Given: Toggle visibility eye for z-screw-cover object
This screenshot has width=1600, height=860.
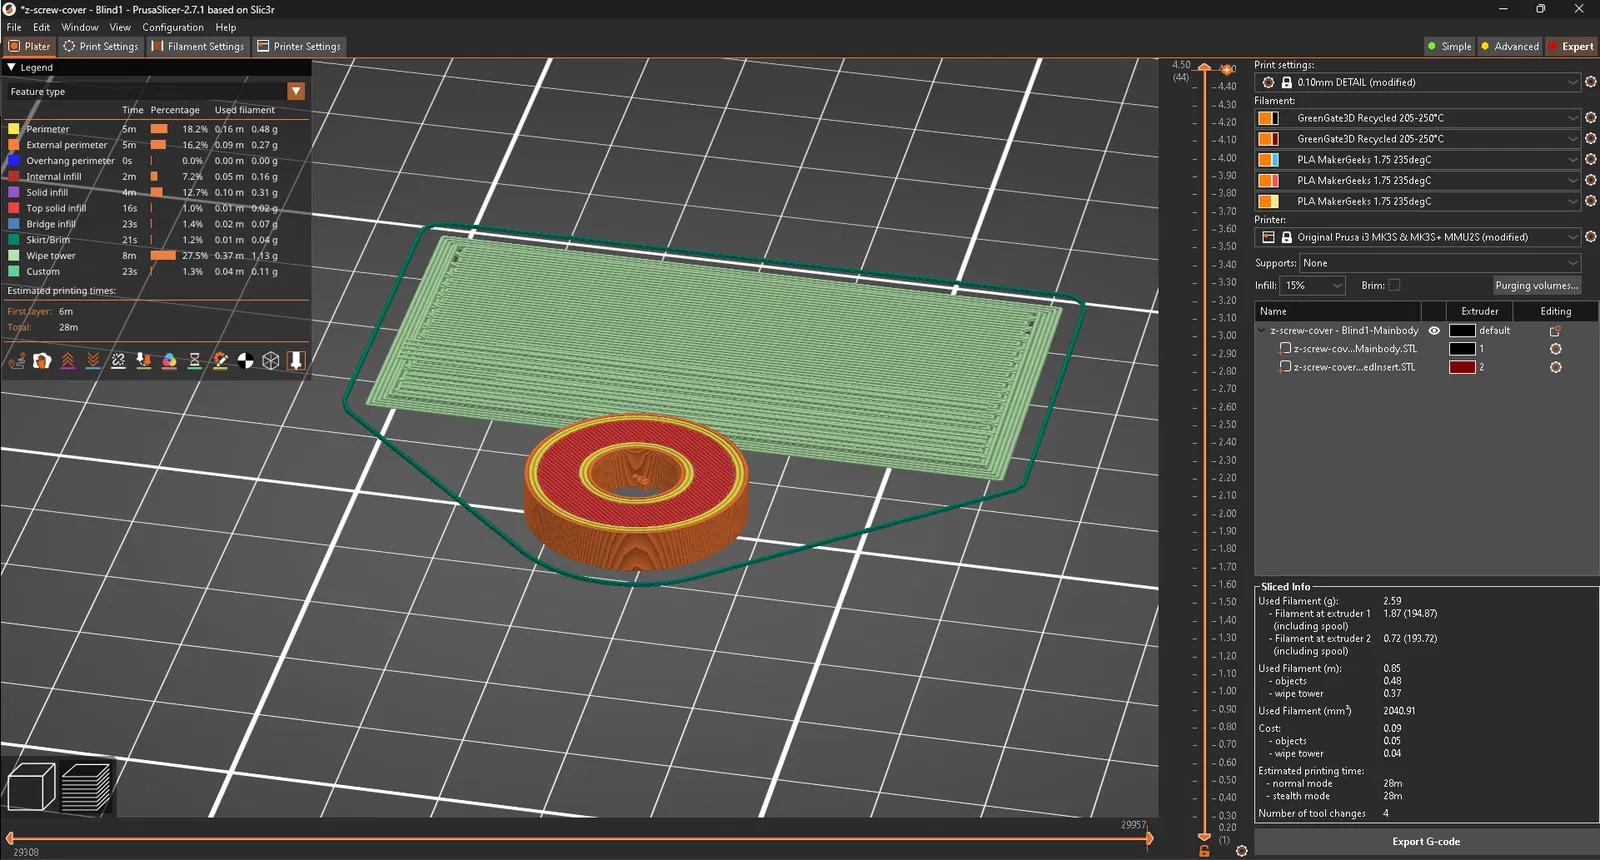Looking at the screenshot, I should (x=1434, y=331).
